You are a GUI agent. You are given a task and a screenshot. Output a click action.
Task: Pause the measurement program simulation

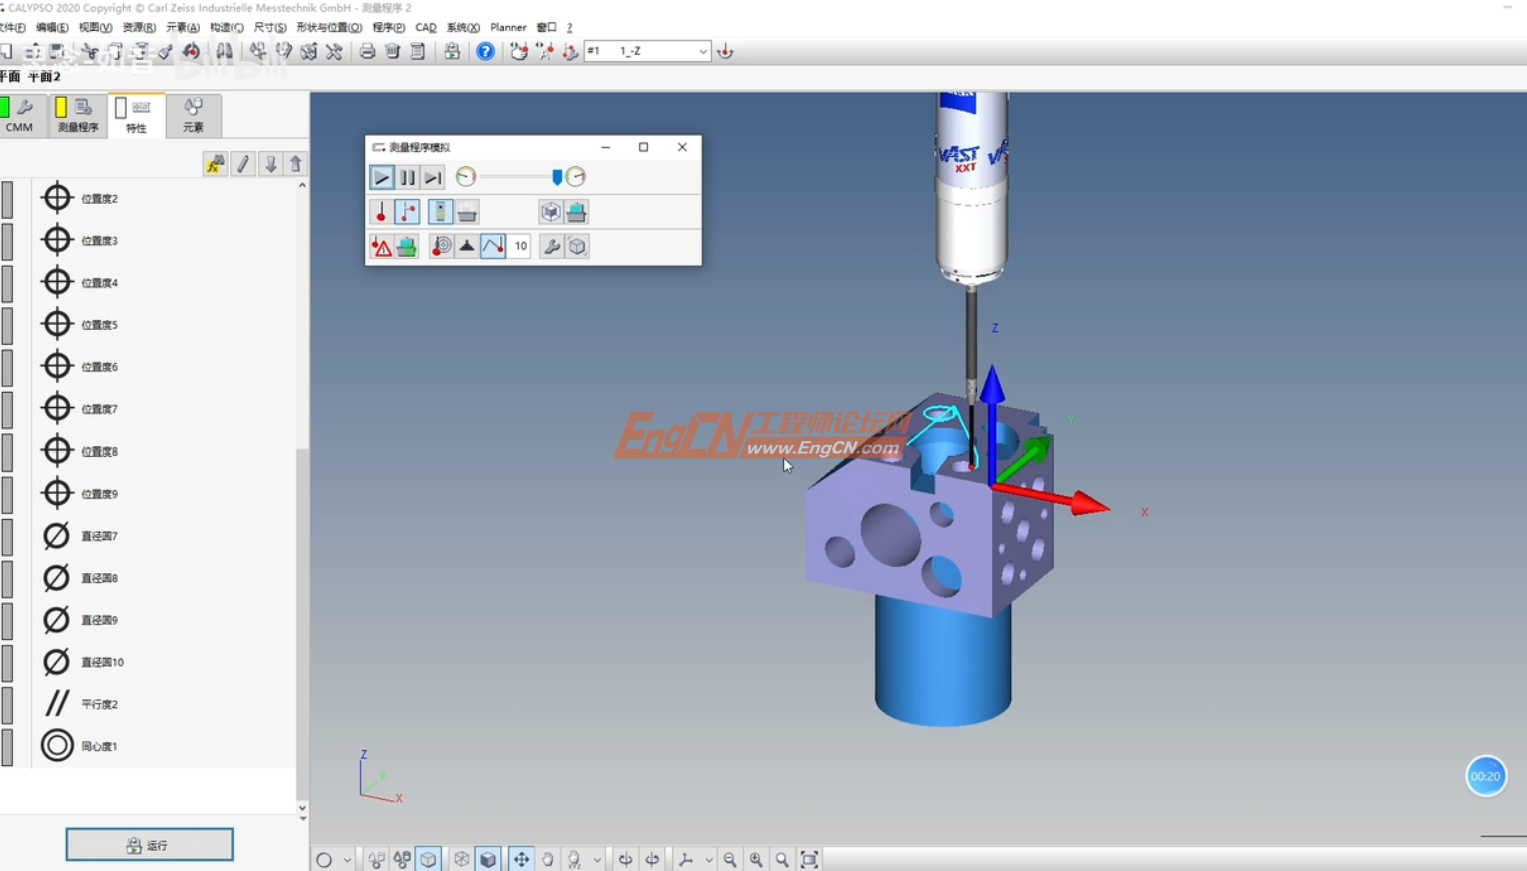coord(407,177)
